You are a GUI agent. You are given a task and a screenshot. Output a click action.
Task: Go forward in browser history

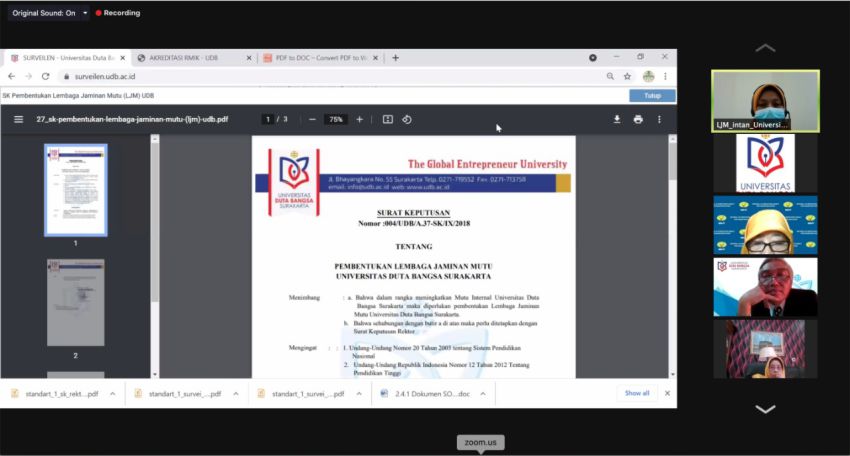28,76
